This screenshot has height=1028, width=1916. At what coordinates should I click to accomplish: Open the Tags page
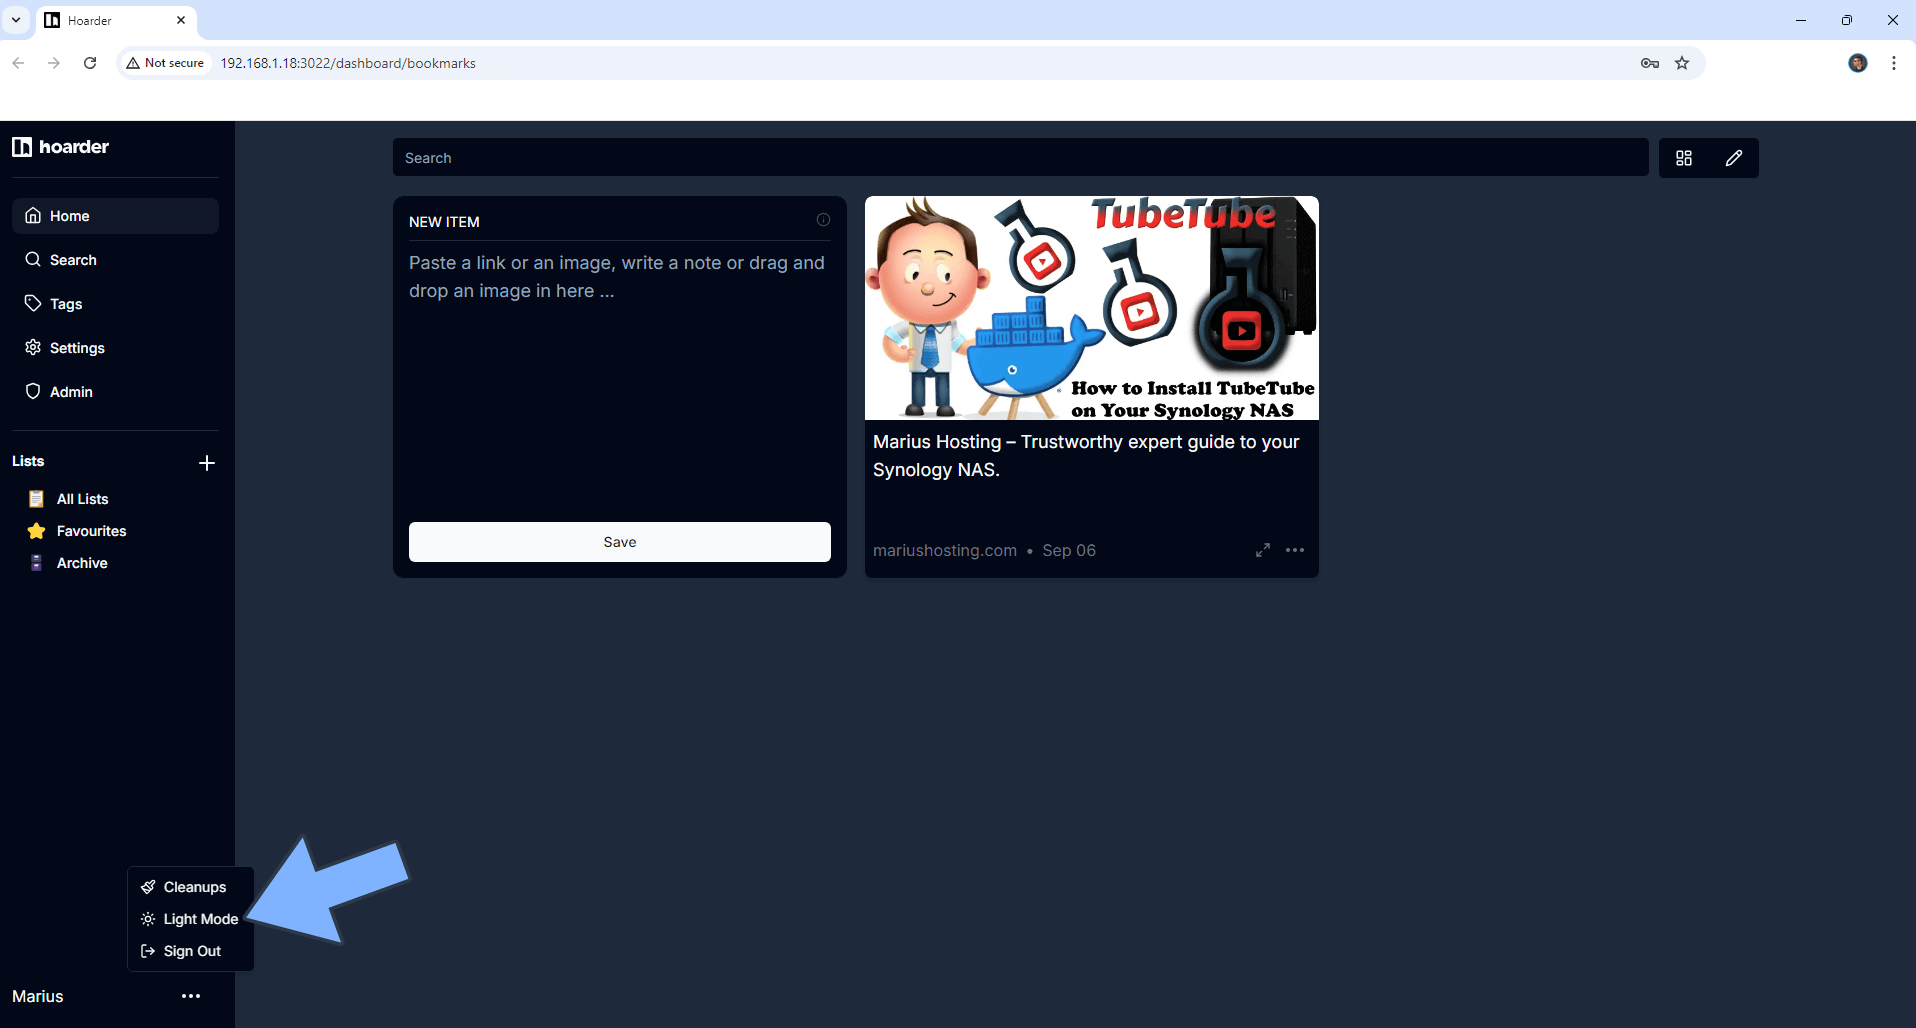[x=115, y=304]
